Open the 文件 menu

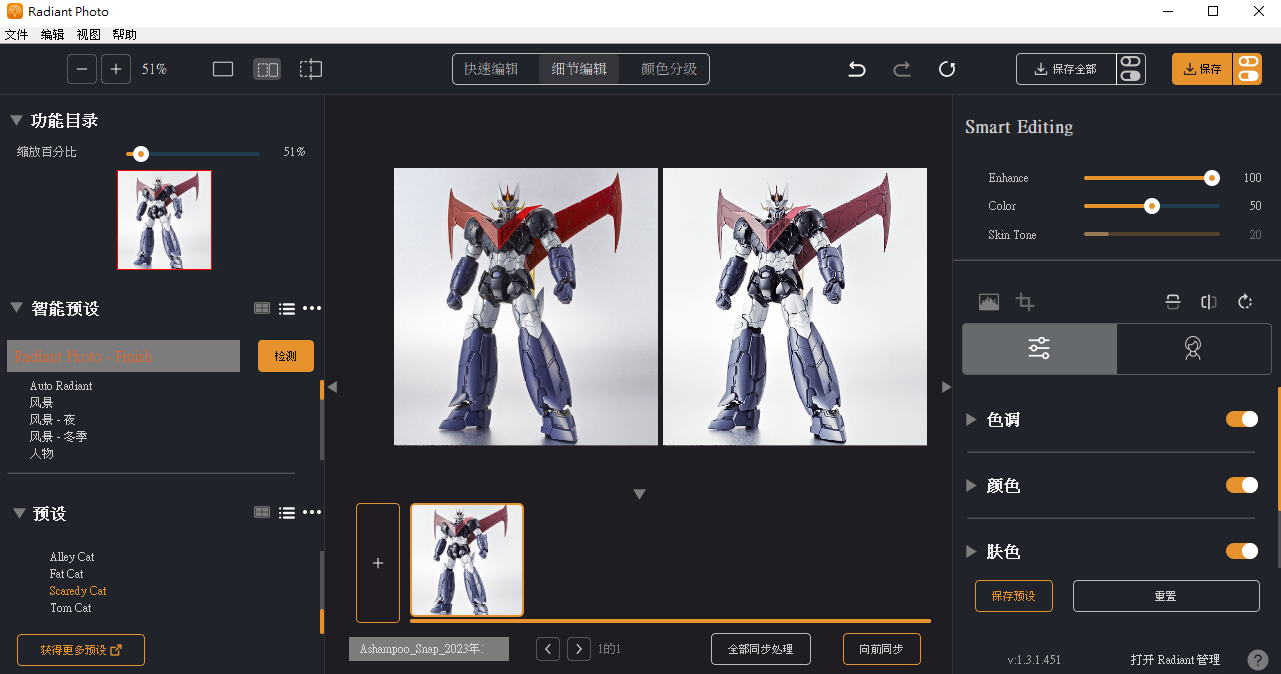[16, 35]
